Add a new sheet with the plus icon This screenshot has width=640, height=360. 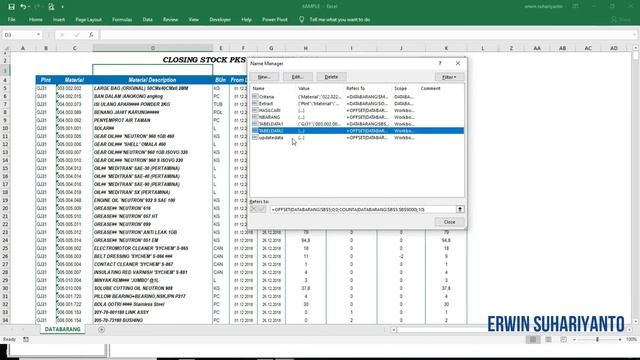pos(101,329)
